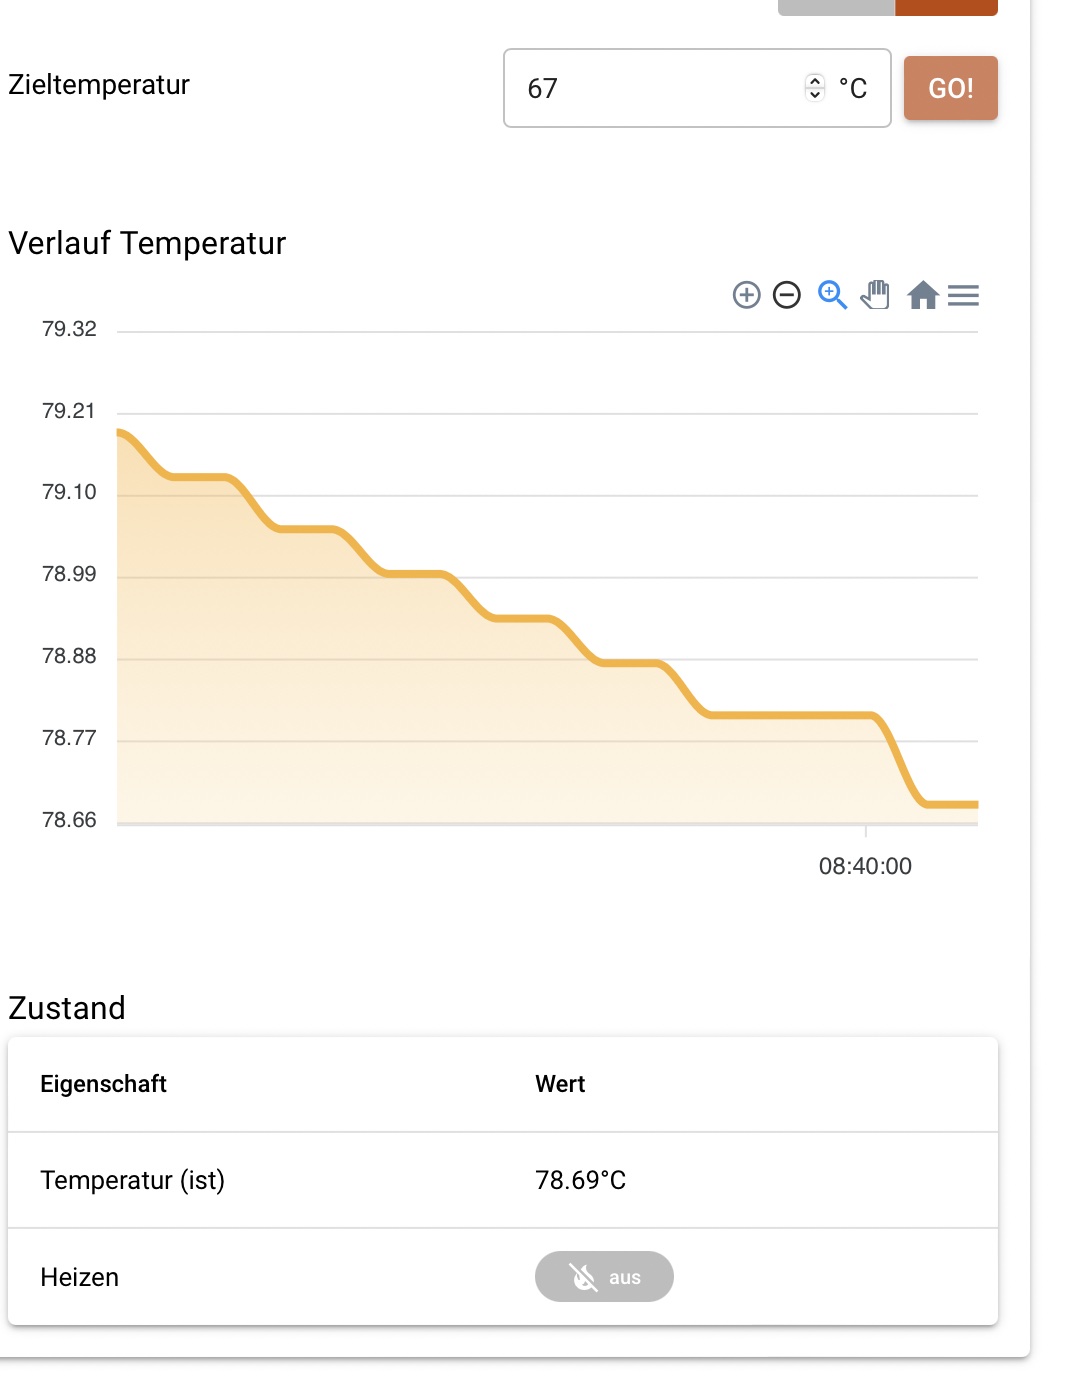Click the dark orange button segment at top

pyautogui.click(x=946, y=7)
